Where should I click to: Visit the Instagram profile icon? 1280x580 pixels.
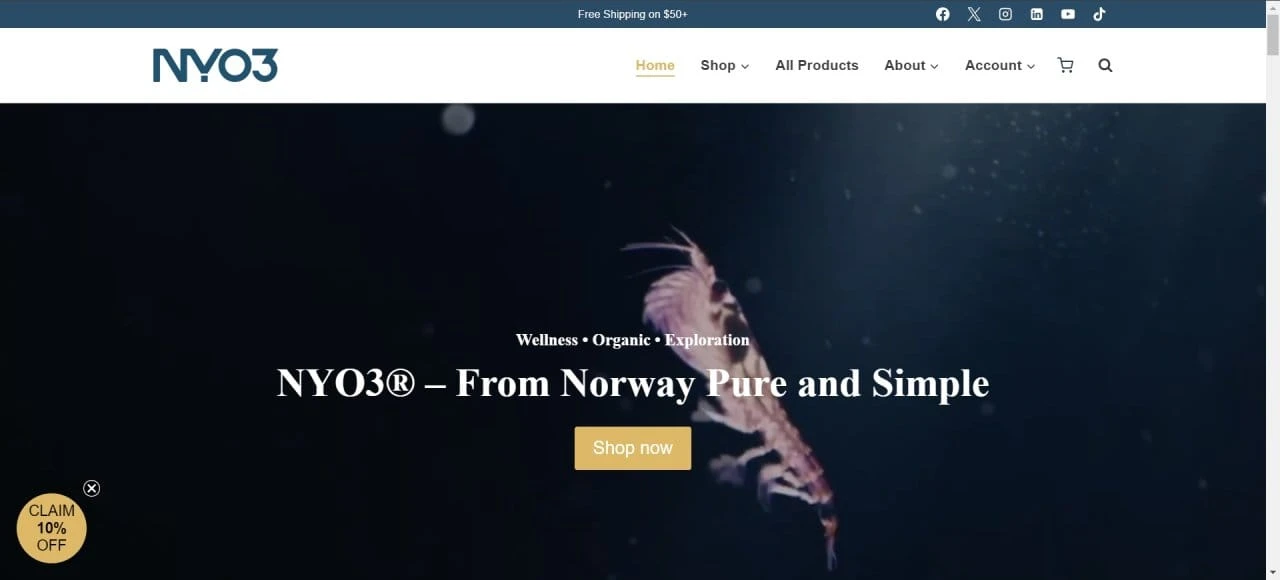click(1005, 14)
